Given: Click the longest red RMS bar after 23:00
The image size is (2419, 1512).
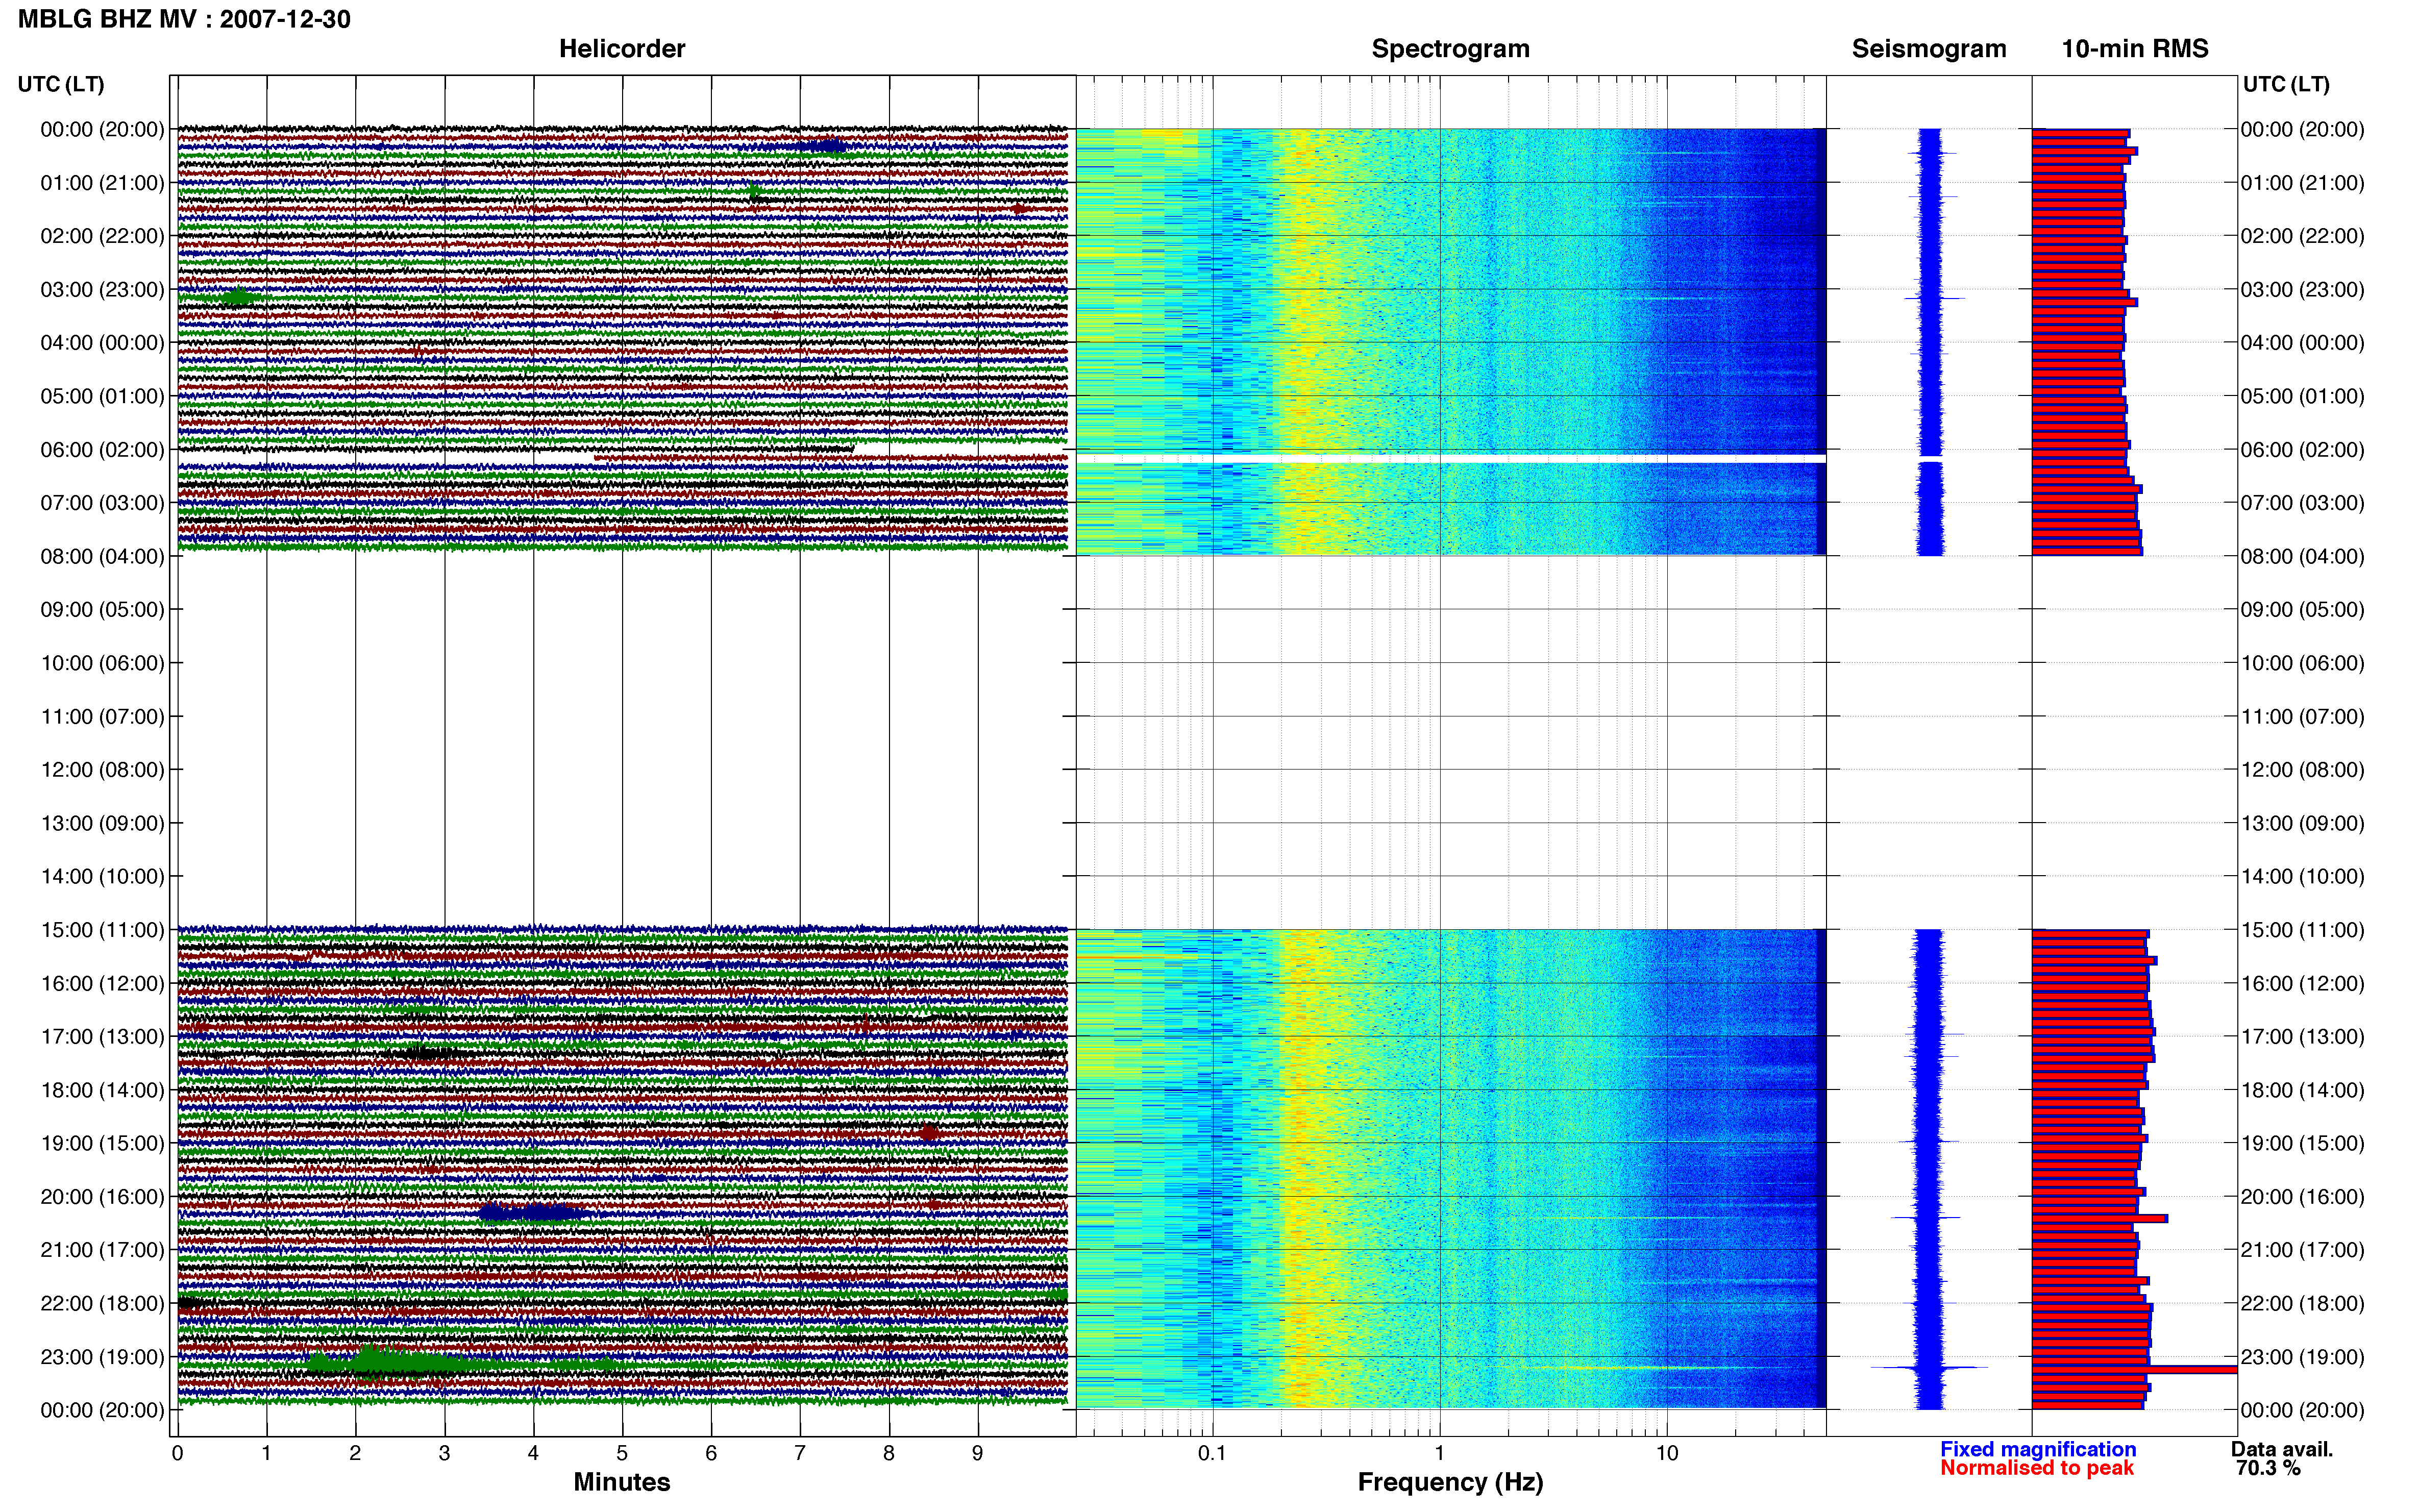Looking at the screenshot, I should (x=2134, y=1369).
